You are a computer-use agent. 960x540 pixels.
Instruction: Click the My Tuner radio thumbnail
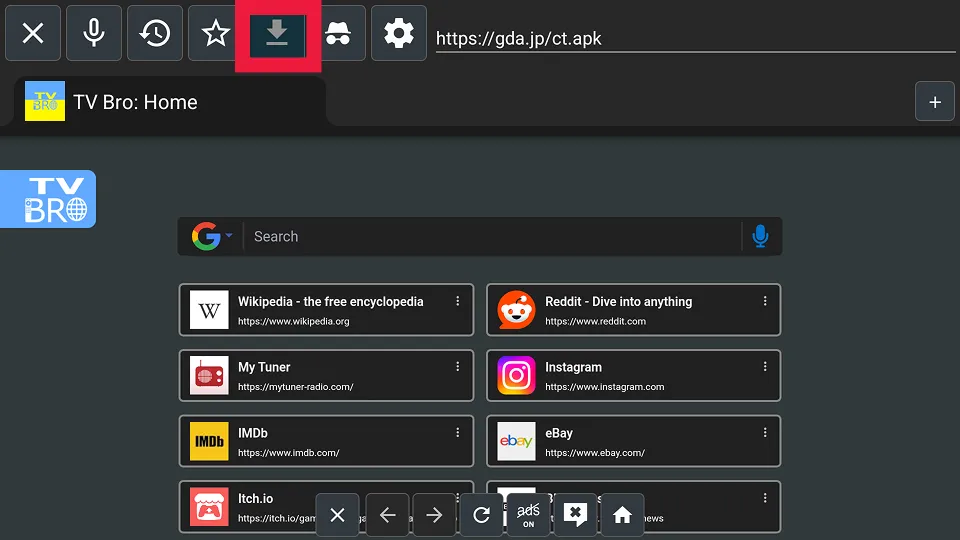pyautogui.click(x=209, y=375)
